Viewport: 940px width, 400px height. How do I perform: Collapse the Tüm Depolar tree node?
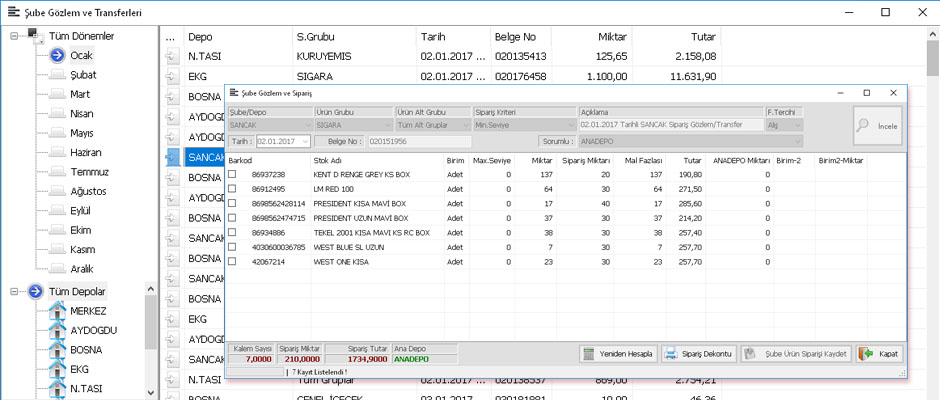14,291
